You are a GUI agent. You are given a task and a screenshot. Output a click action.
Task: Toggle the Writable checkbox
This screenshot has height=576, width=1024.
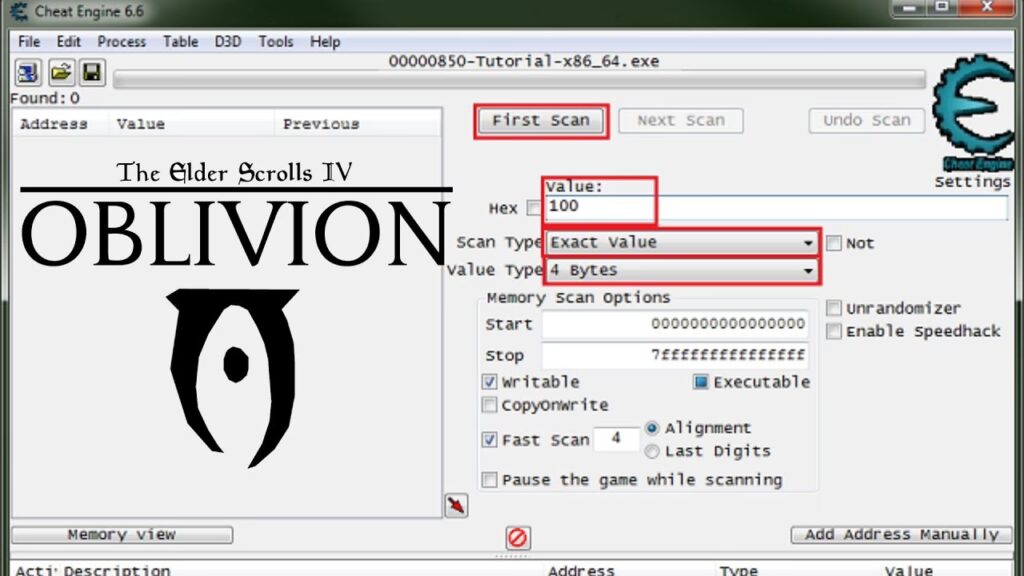click(489, 381)
